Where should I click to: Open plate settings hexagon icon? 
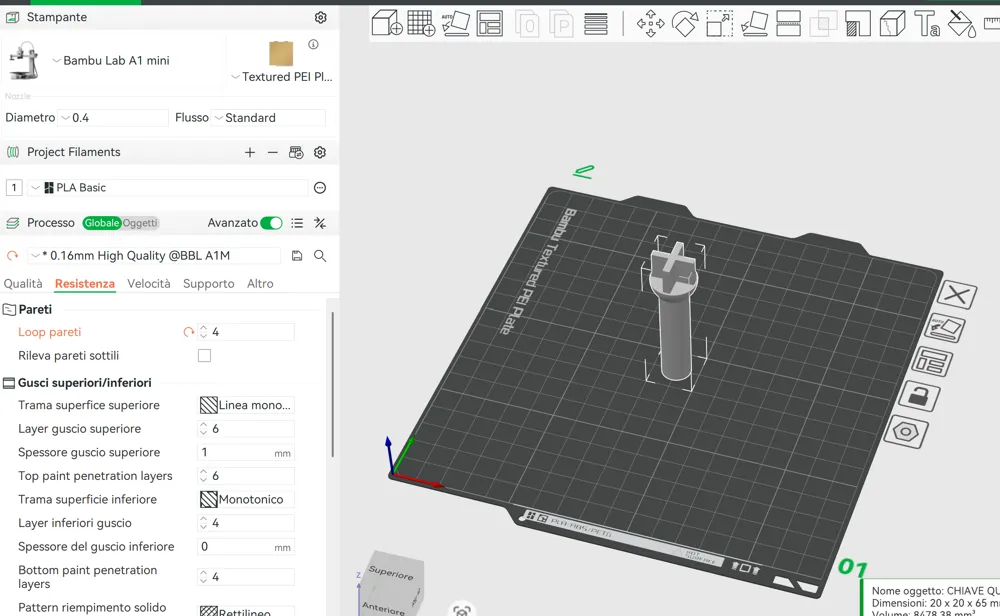(906, 432)
